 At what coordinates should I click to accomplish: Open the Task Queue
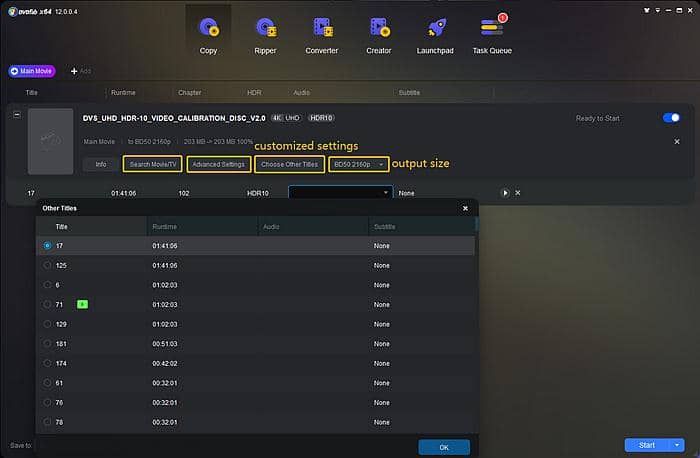click(492, 36)
